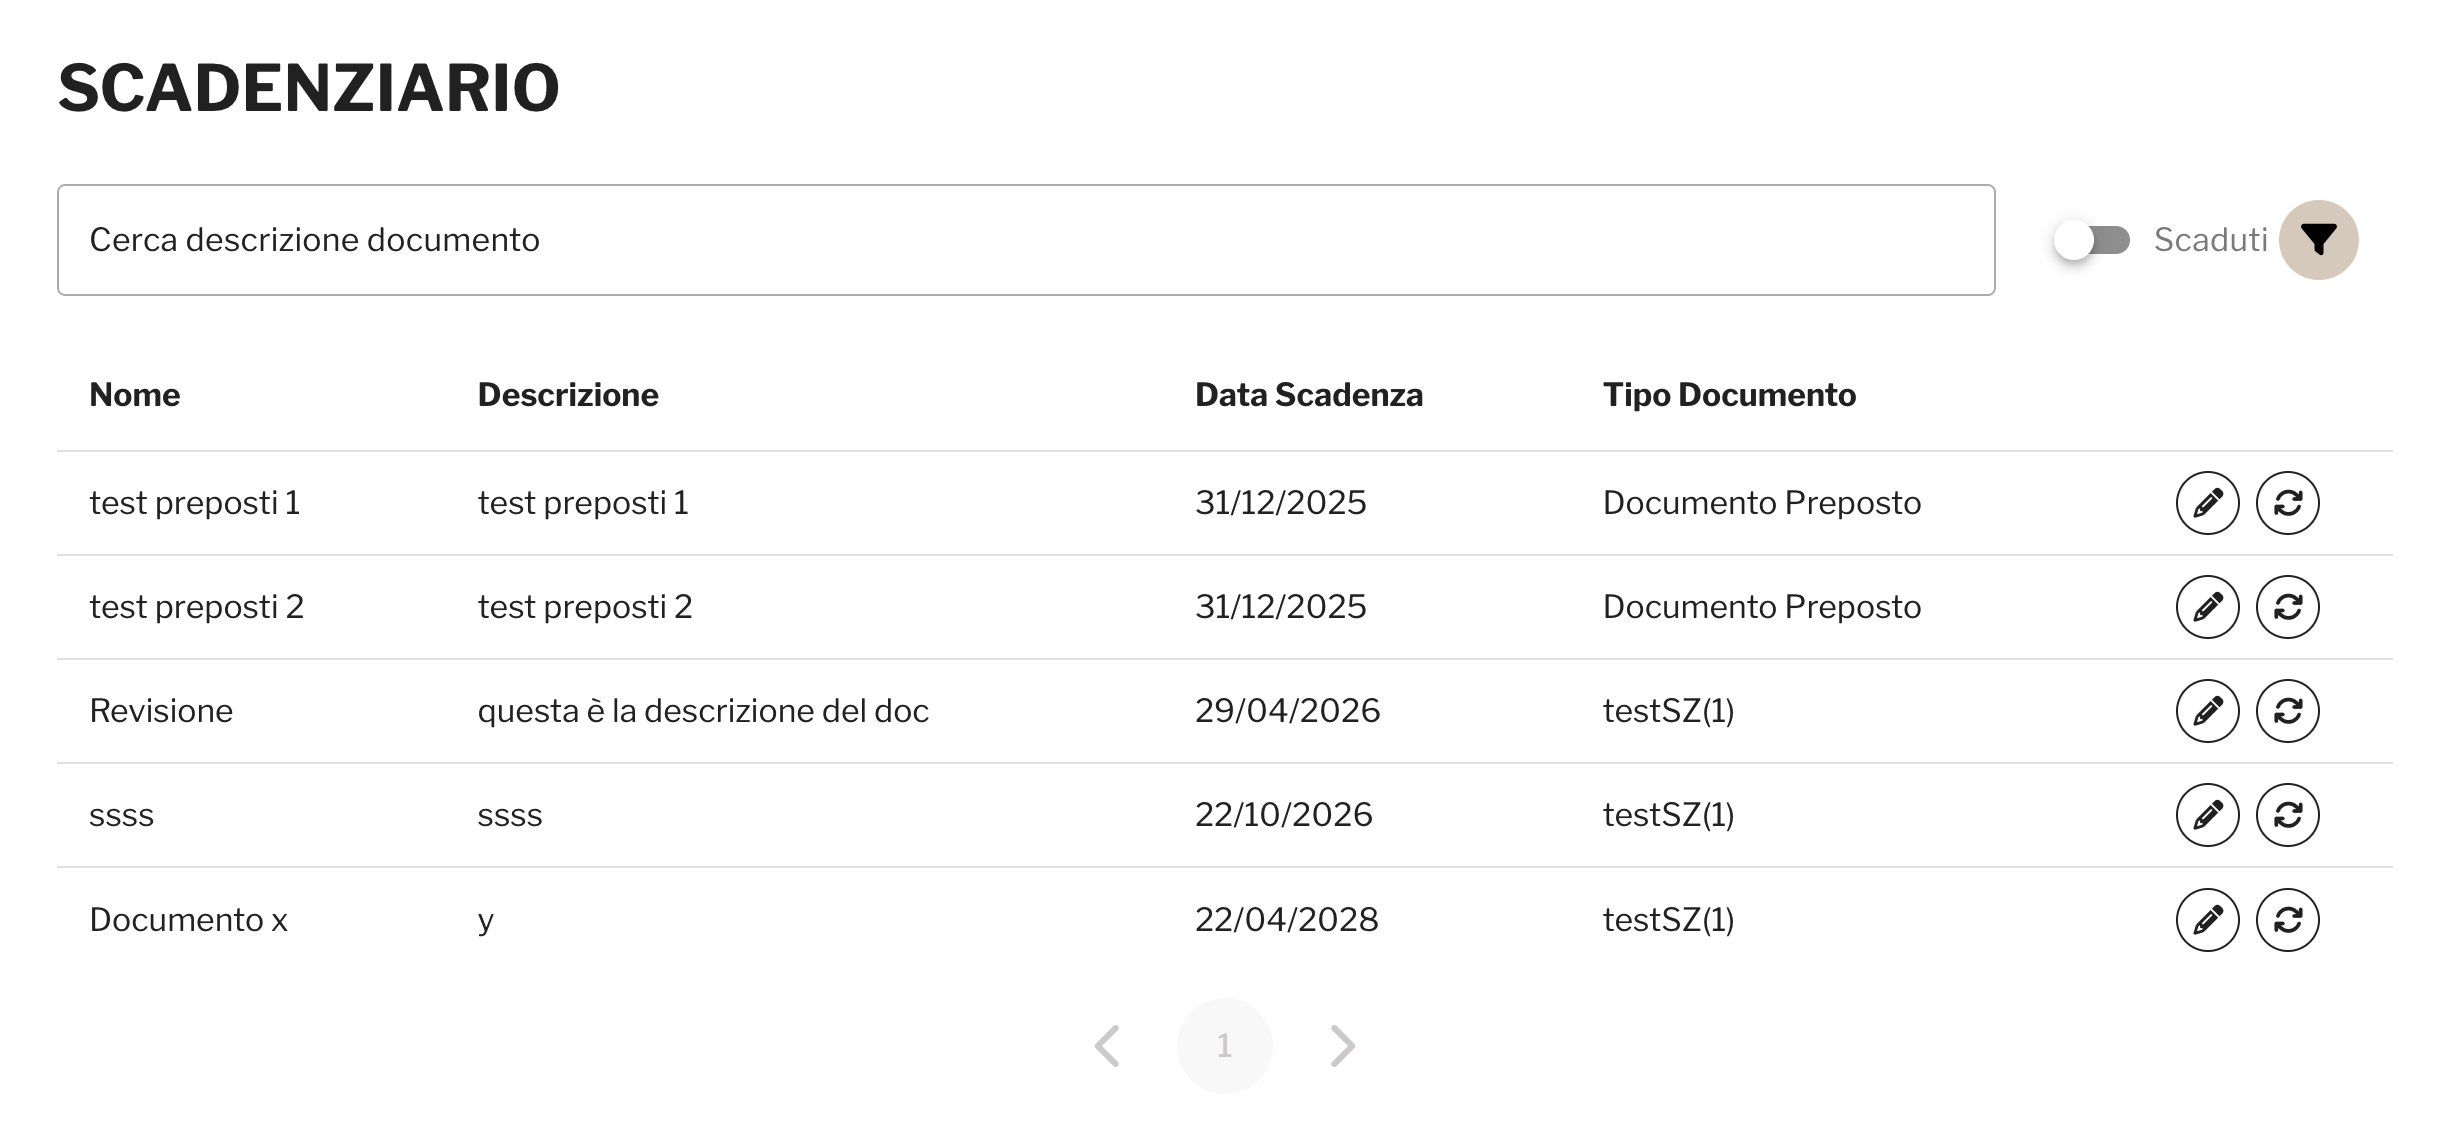The height and width of the screenshot is (1142, 2452).
Task: Go to the next page arrow
Action: click(1342, 1046)
